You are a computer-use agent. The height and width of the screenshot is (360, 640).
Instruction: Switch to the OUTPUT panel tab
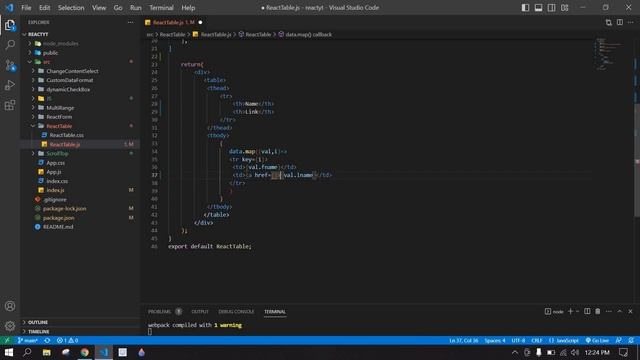pyautogui.click(x=200, y=311)
